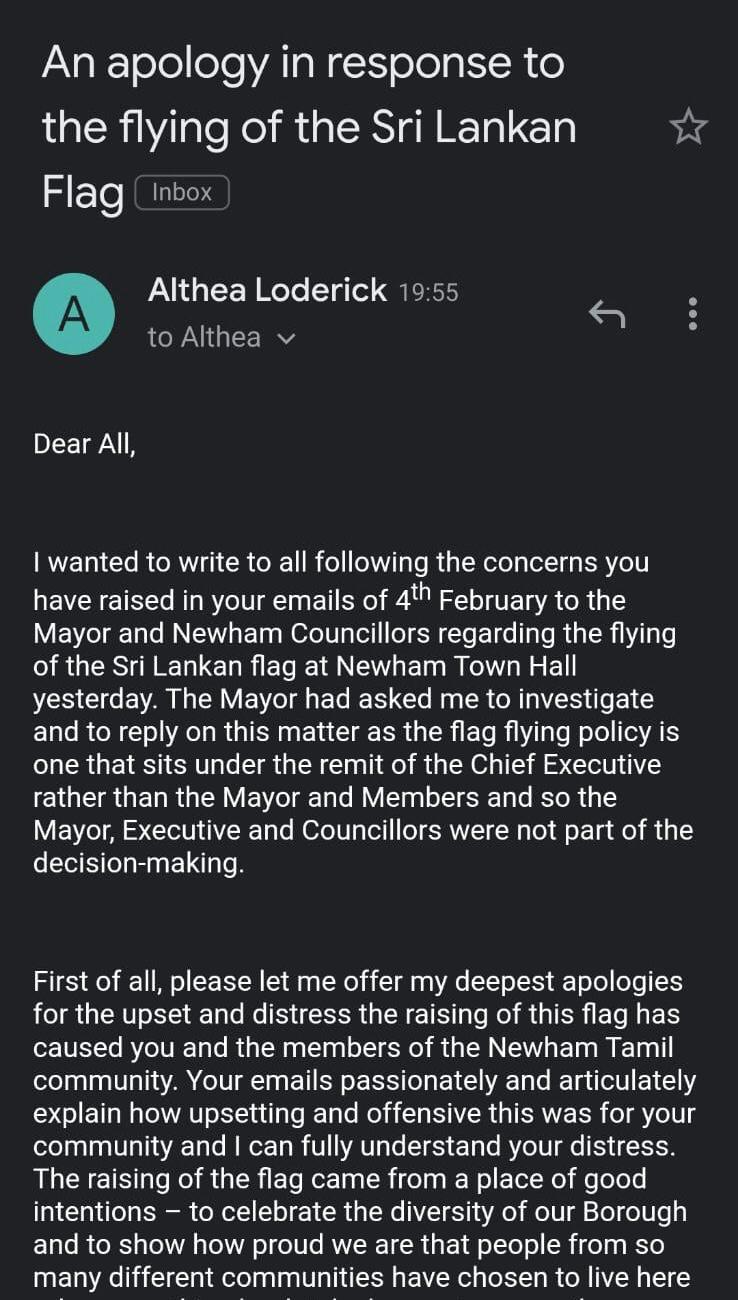Click the line starting 'I wanted to write'

tap(340, 562)
